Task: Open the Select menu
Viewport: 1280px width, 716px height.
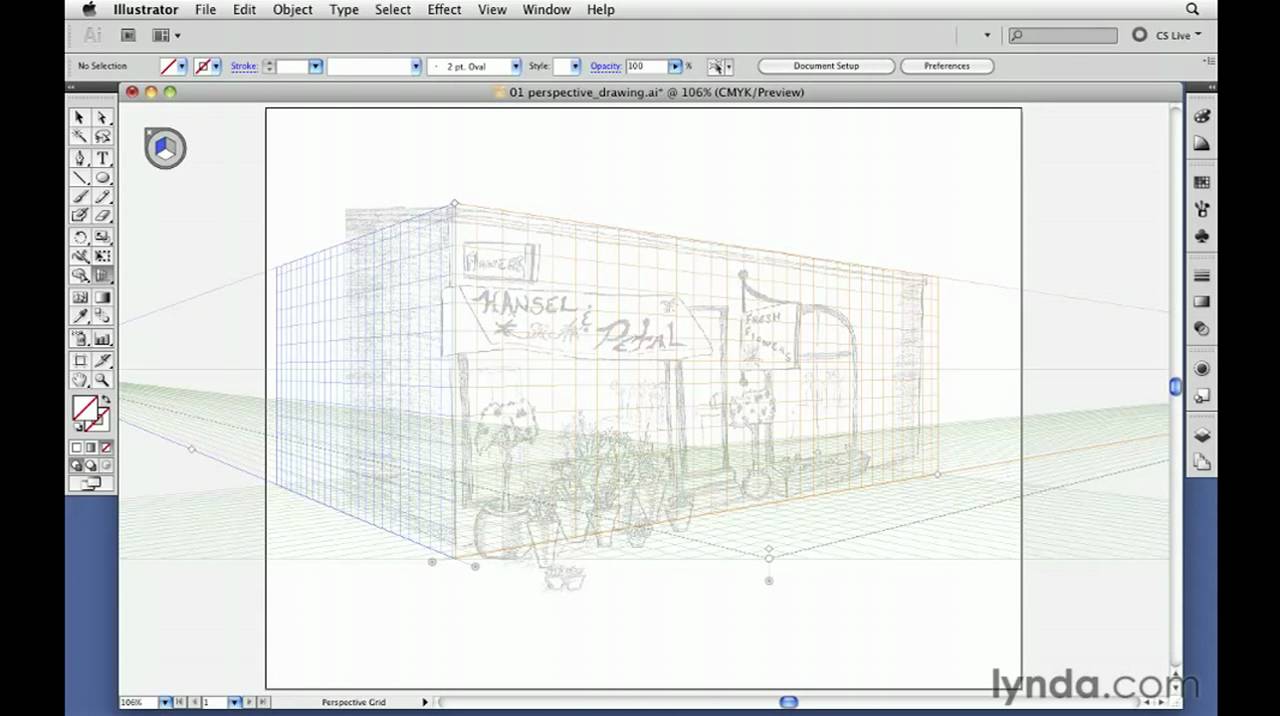Action: point(392,9)
